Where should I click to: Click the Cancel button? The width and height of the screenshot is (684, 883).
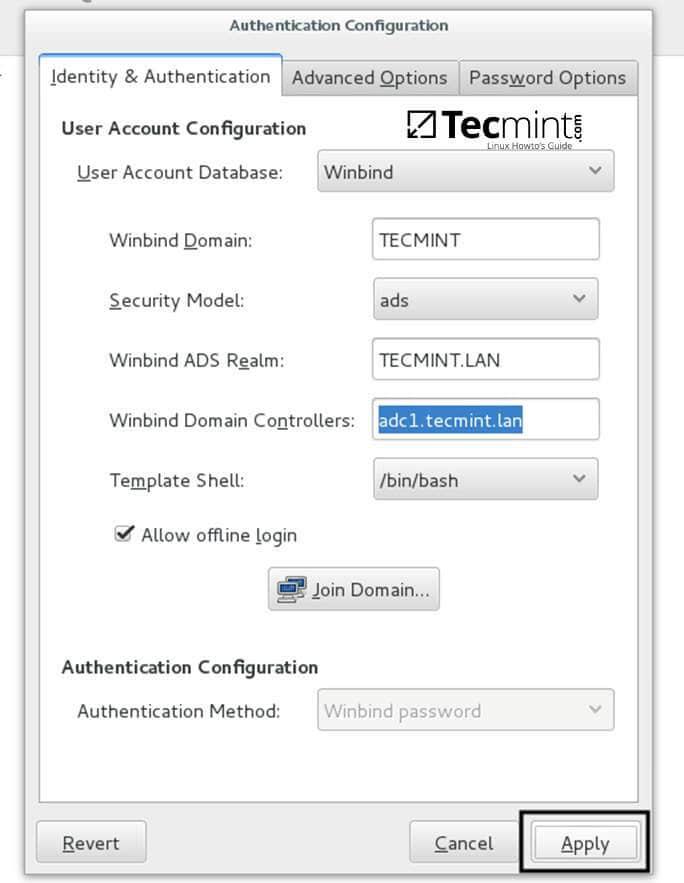[x=463, y=843]
